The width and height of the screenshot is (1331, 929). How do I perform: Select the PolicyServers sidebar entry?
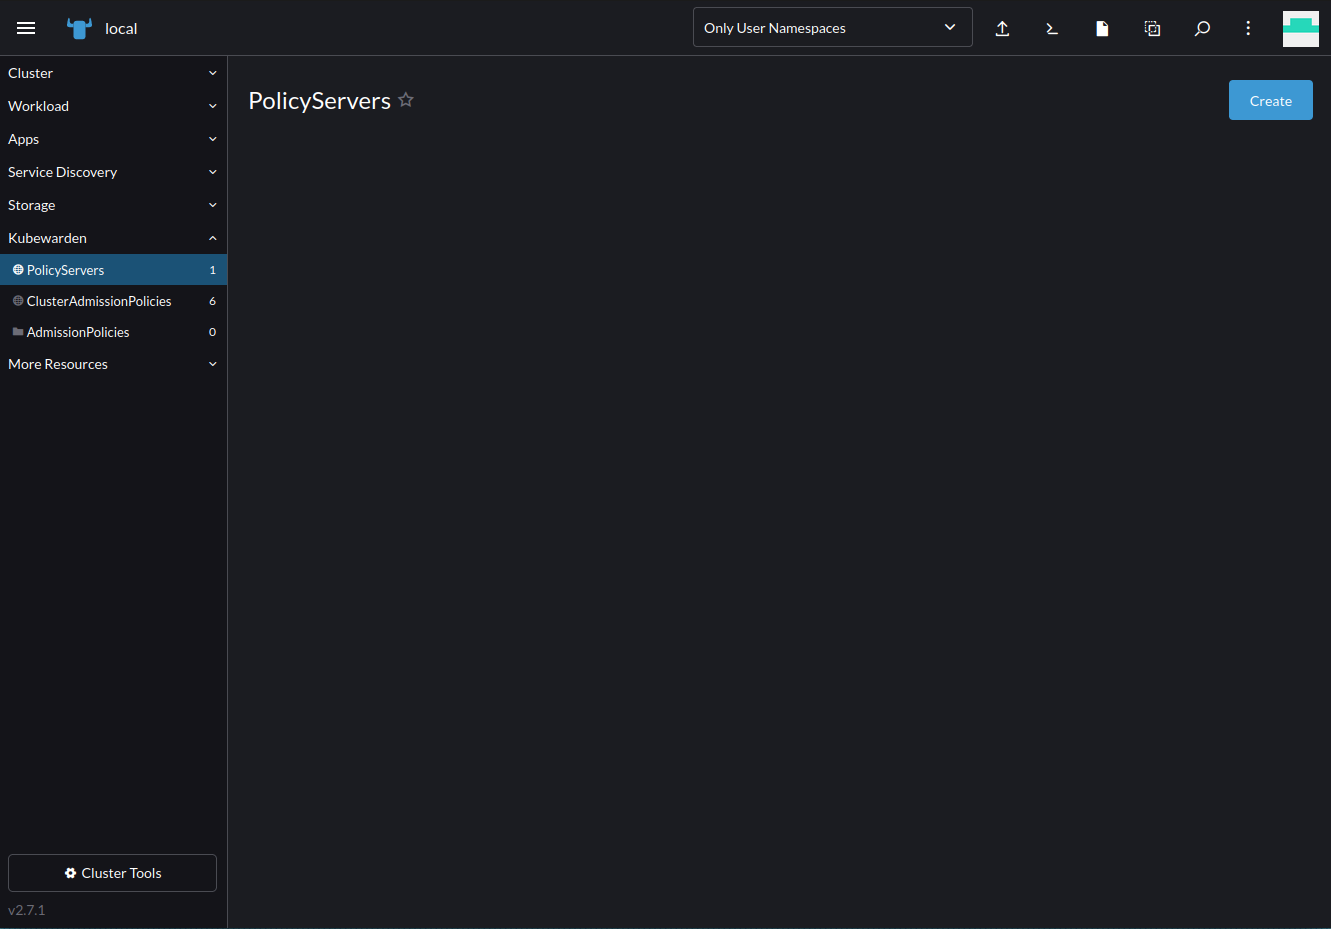pos(66,269)
